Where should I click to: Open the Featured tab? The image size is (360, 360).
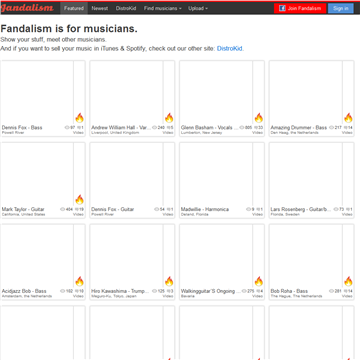click(x=74, y=8)
